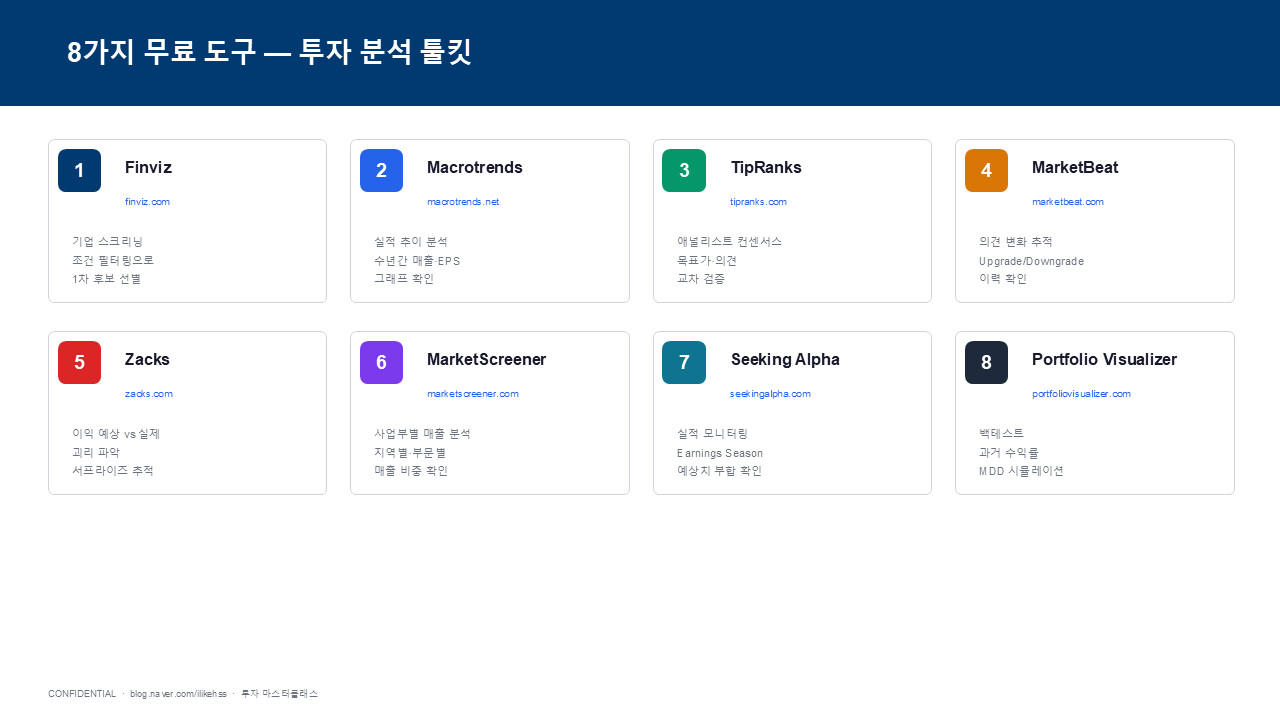Open the tipranks.com link
This screenshot has width=1280, height=720.
[x=758, y=202]
